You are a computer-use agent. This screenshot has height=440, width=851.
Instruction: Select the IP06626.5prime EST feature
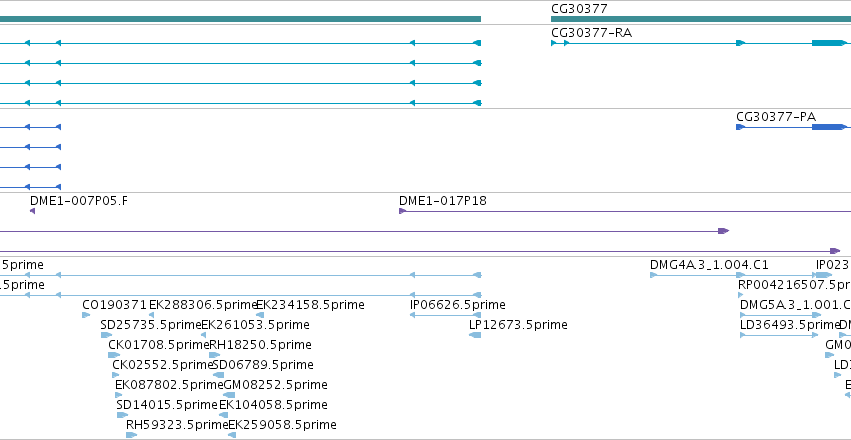pyautogui.click(x=446, y=315)
